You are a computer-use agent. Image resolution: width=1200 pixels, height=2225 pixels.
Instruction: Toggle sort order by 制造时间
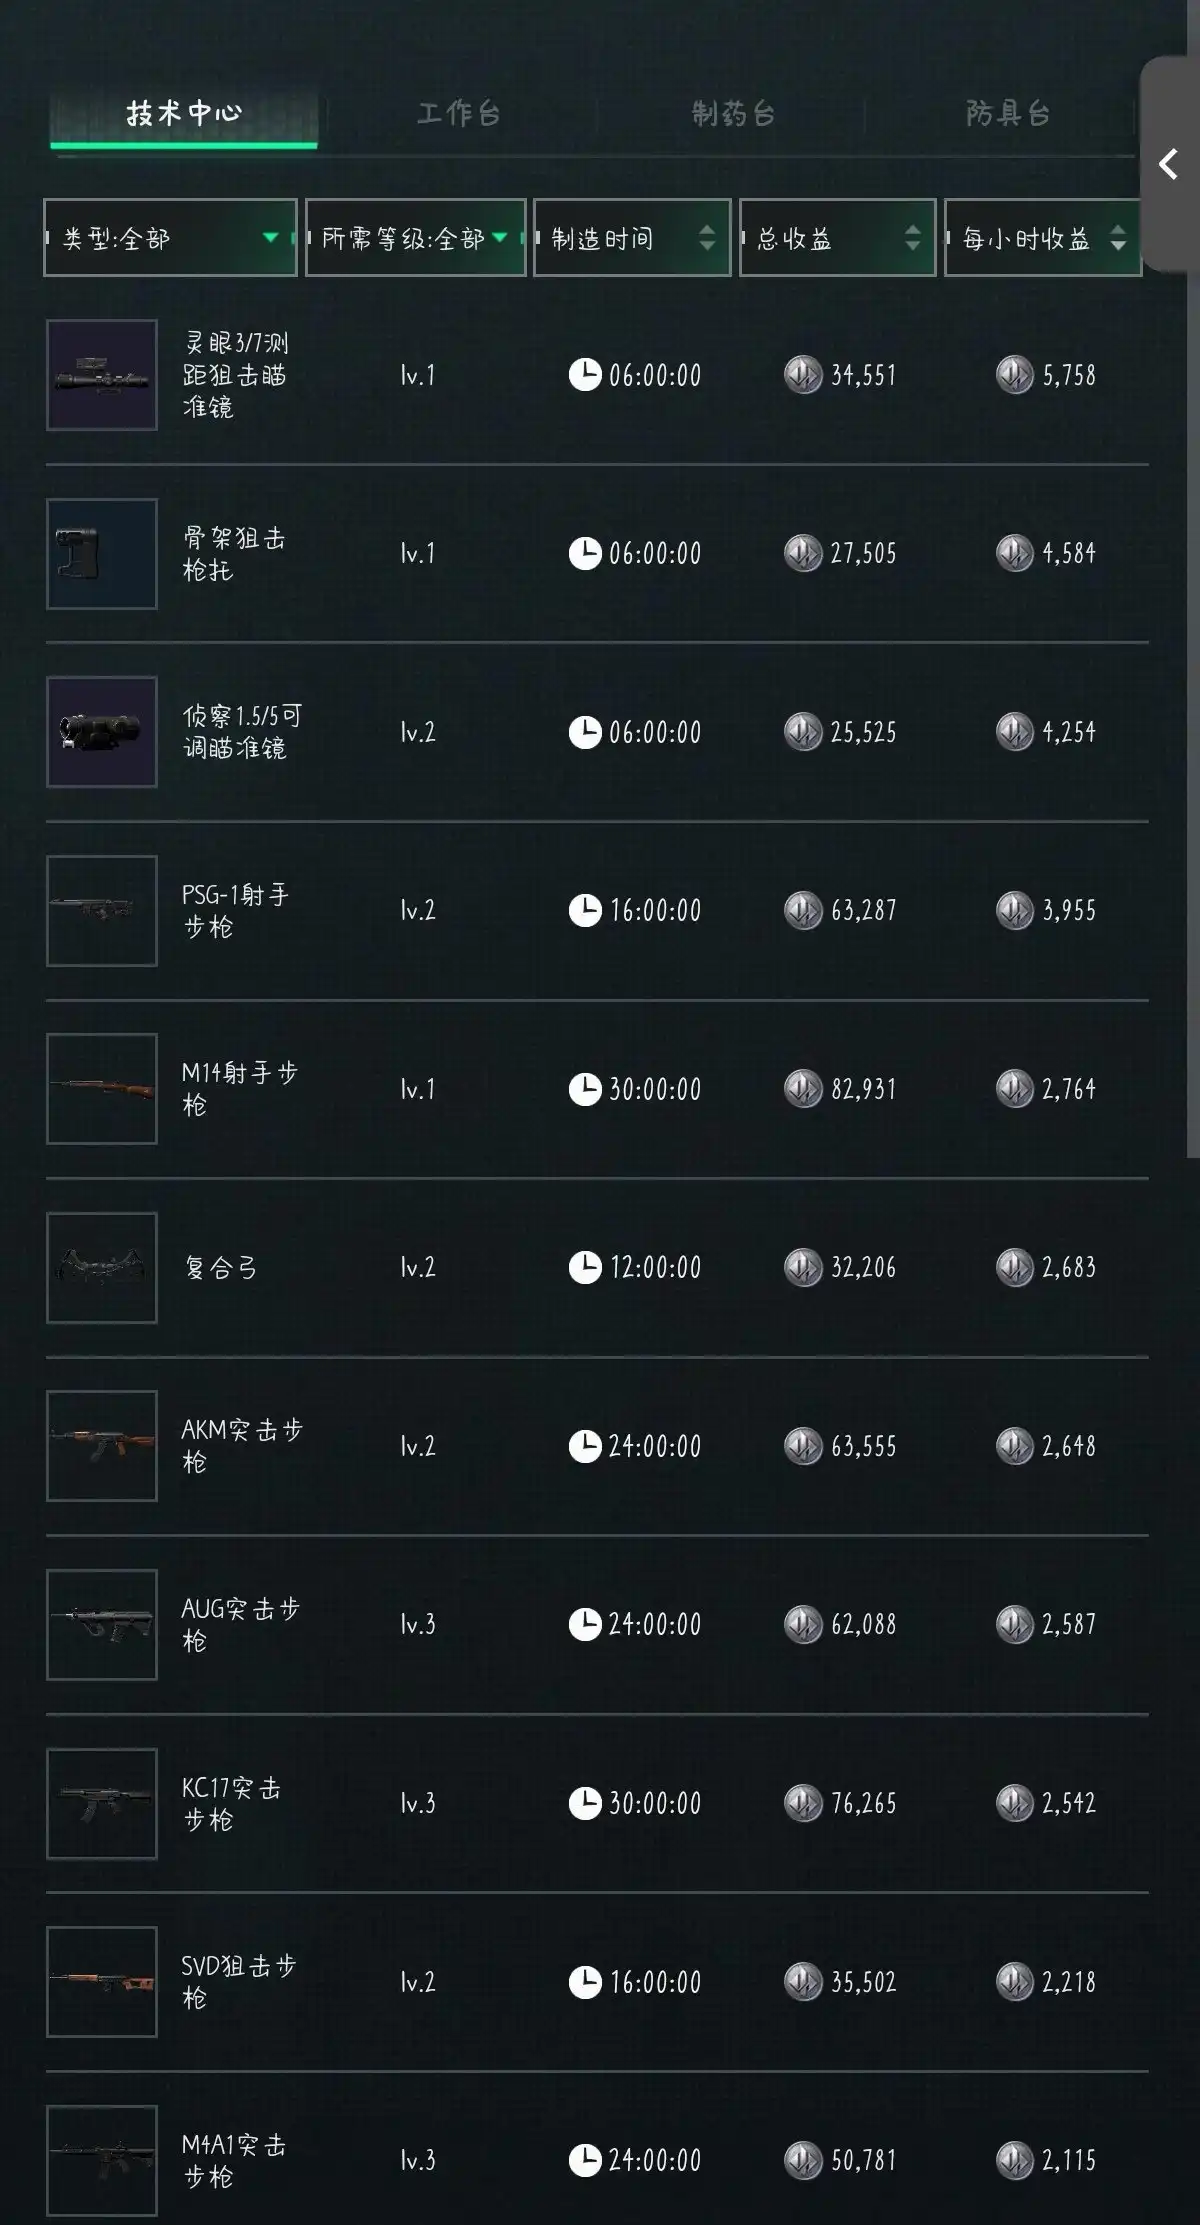[x=632, y=238]
